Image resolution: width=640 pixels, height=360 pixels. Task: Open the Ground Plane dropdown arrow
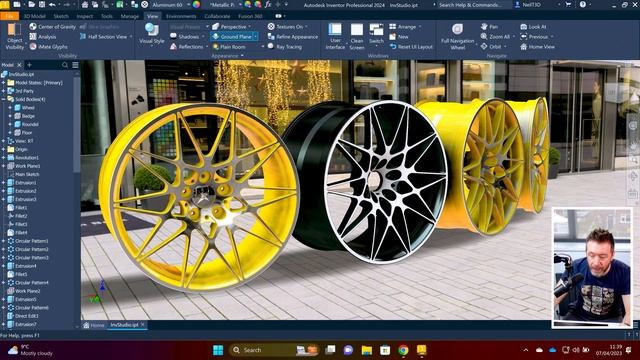click(x=256, y=37)
